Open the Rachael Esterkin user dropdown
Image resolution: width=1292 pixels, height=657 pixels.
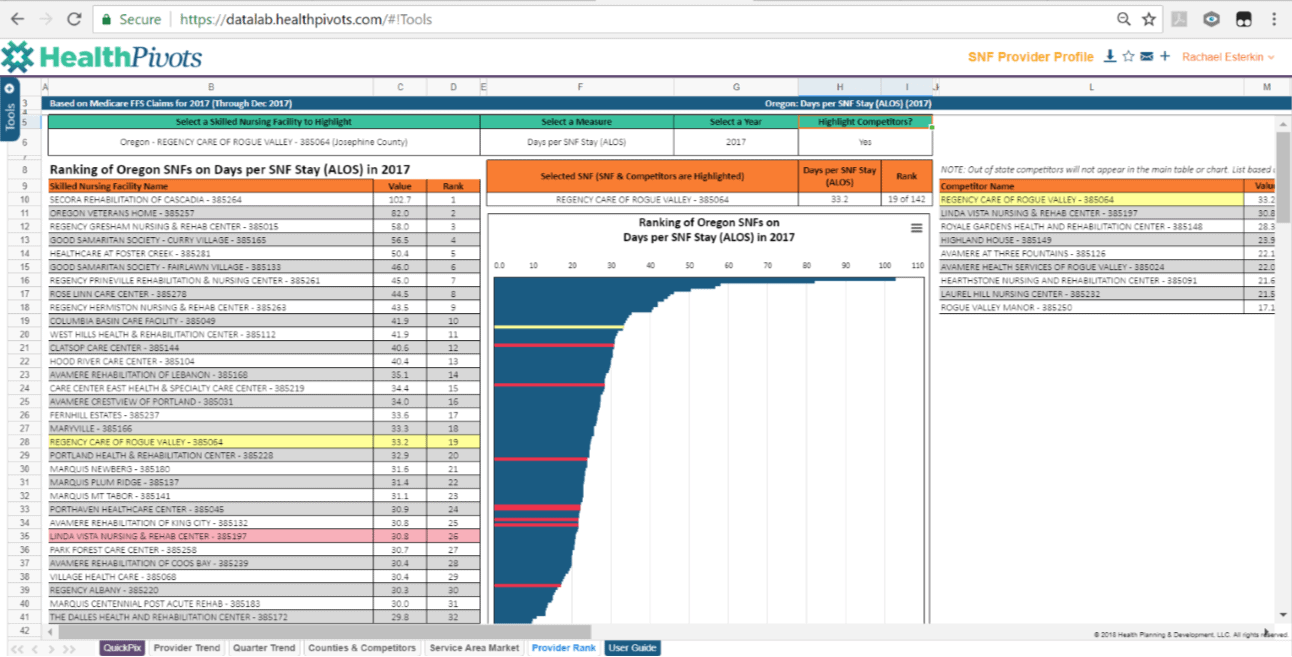tap(1228, 57)
